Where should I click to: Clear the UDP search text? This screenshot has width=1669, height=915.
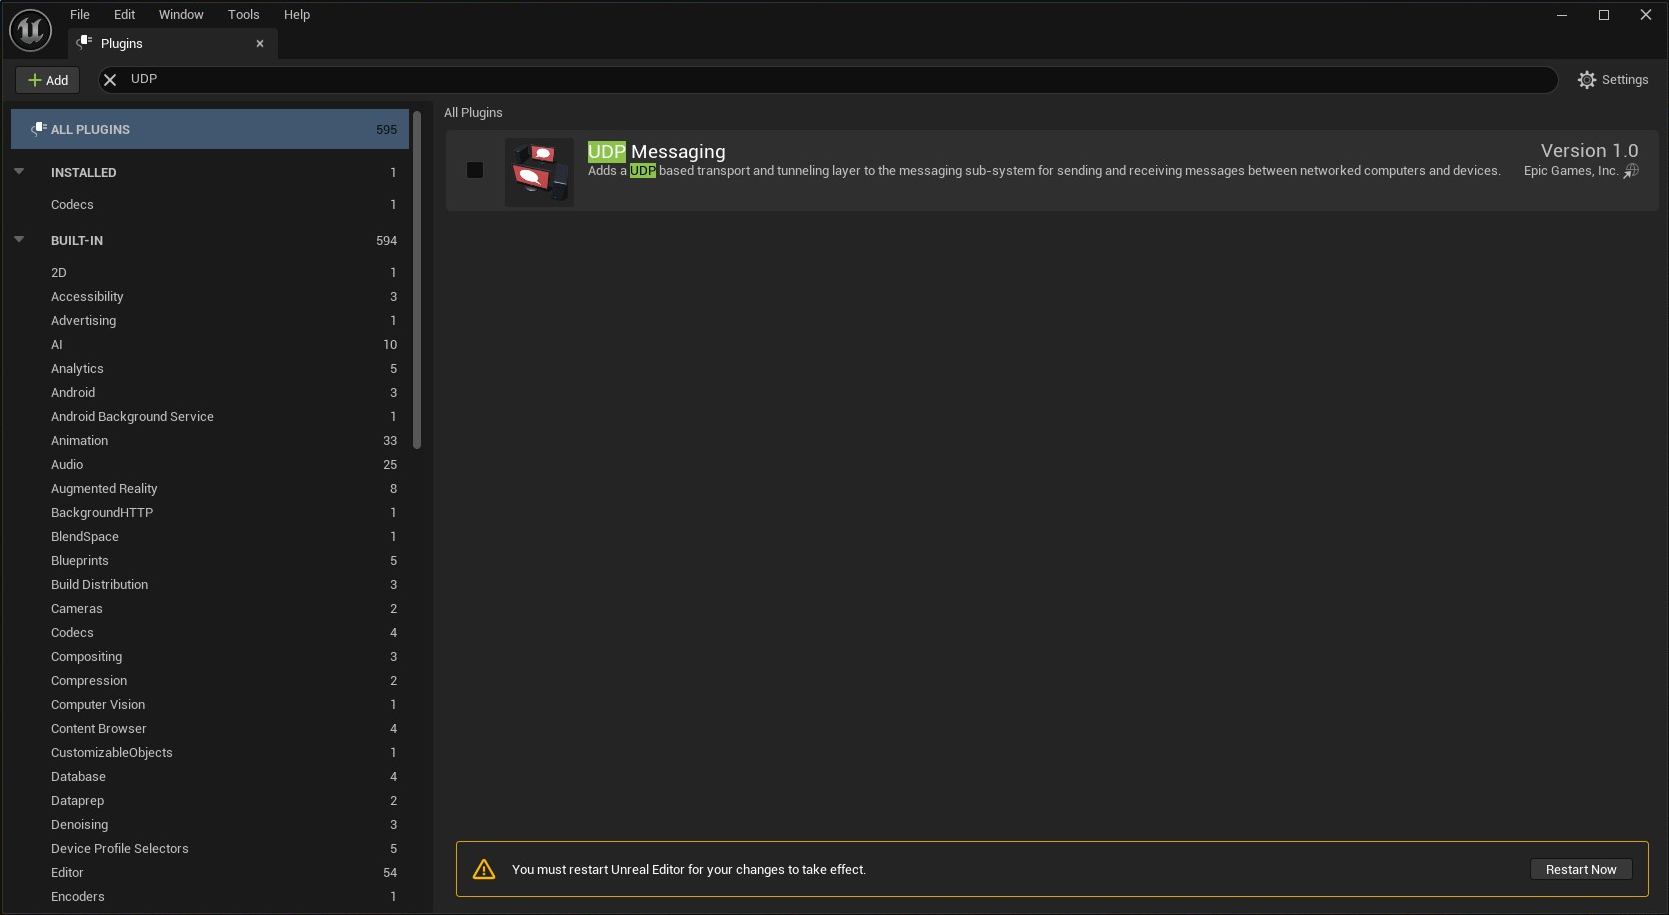[110, 80]
